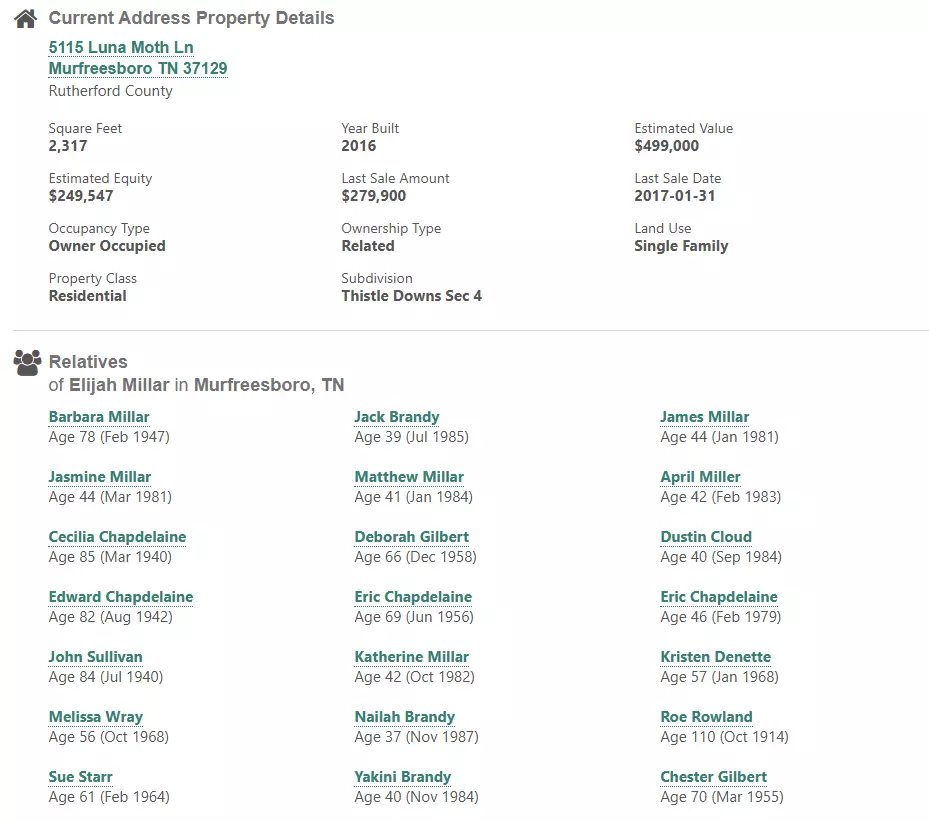The image size is (929, 821).
Task: Select the Age 84 (Jul 1940) text
Action: [106, 677]
